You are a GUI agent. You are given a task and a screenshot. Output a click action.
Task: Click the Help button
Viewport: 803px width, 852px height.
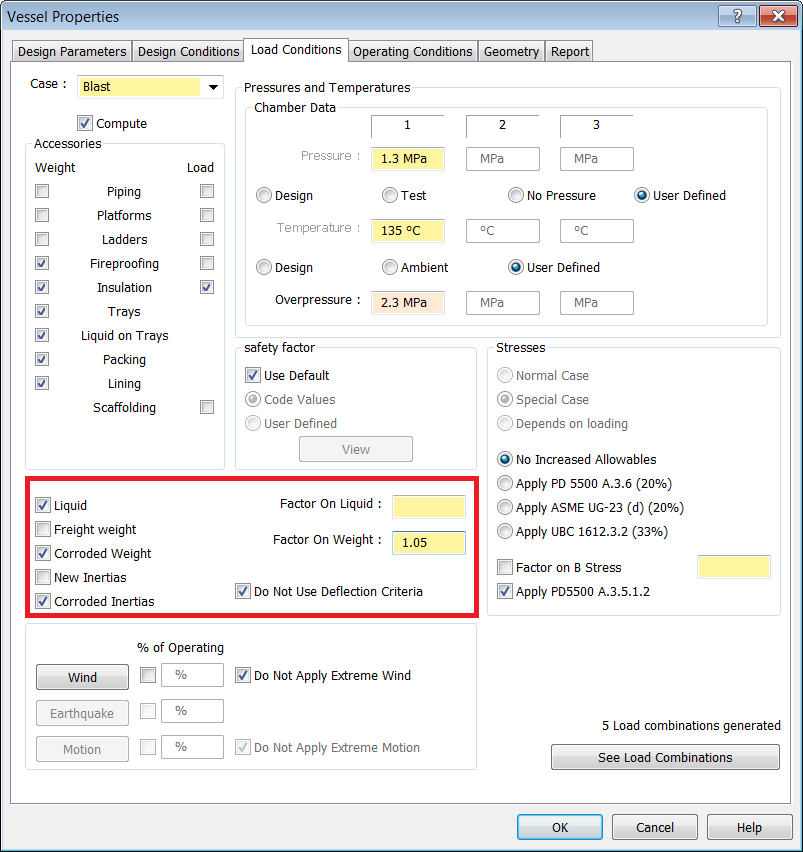(x=749, y=828)
